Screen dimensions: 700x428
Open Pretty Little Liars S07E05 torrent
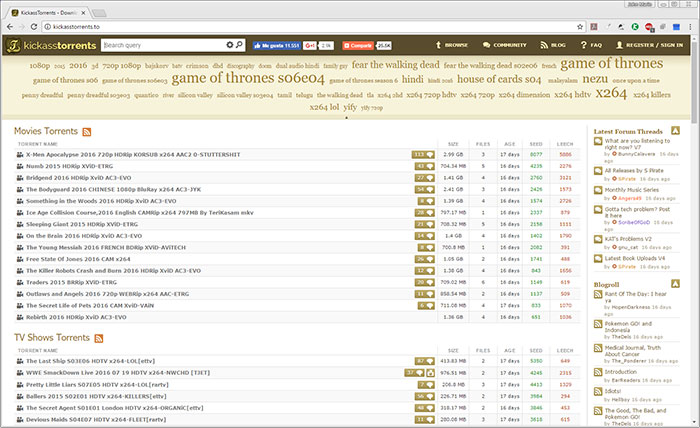click(x=97, y=384)
